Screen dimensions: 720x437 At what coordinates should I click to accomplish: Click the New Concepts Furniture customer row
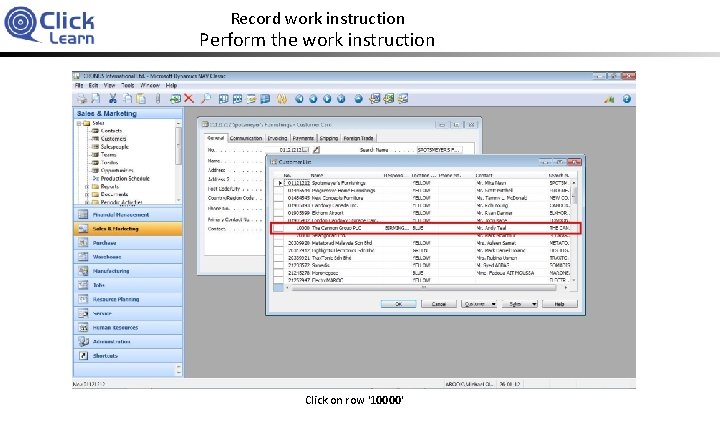coord(422,198)
